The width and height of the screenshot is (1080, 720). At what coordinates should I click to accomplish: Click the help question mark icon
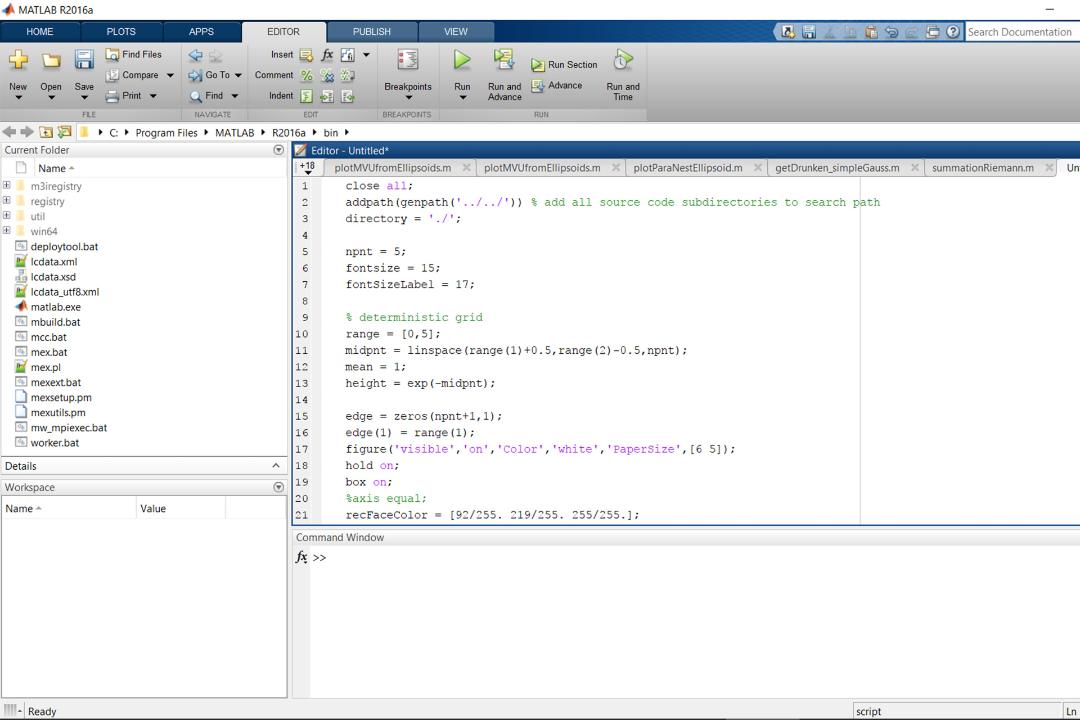coord(953,32)
